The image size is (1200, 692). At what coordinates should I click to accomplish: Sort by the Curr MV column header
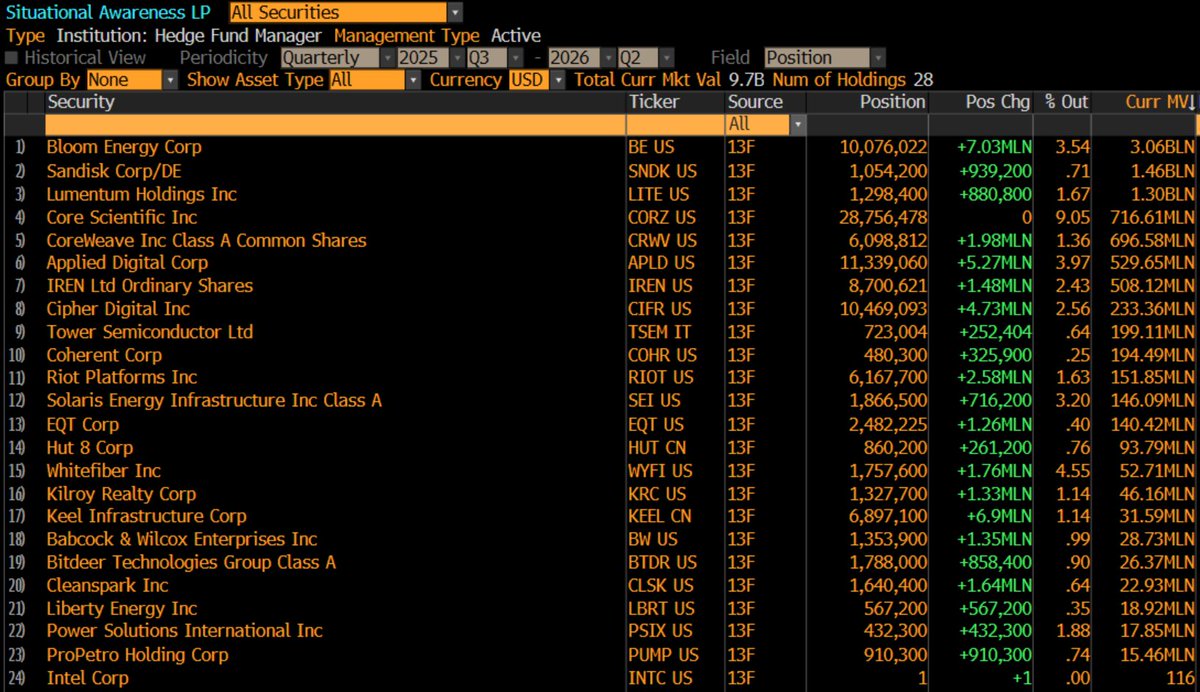pyautogui.click(x=1146, y=102)
